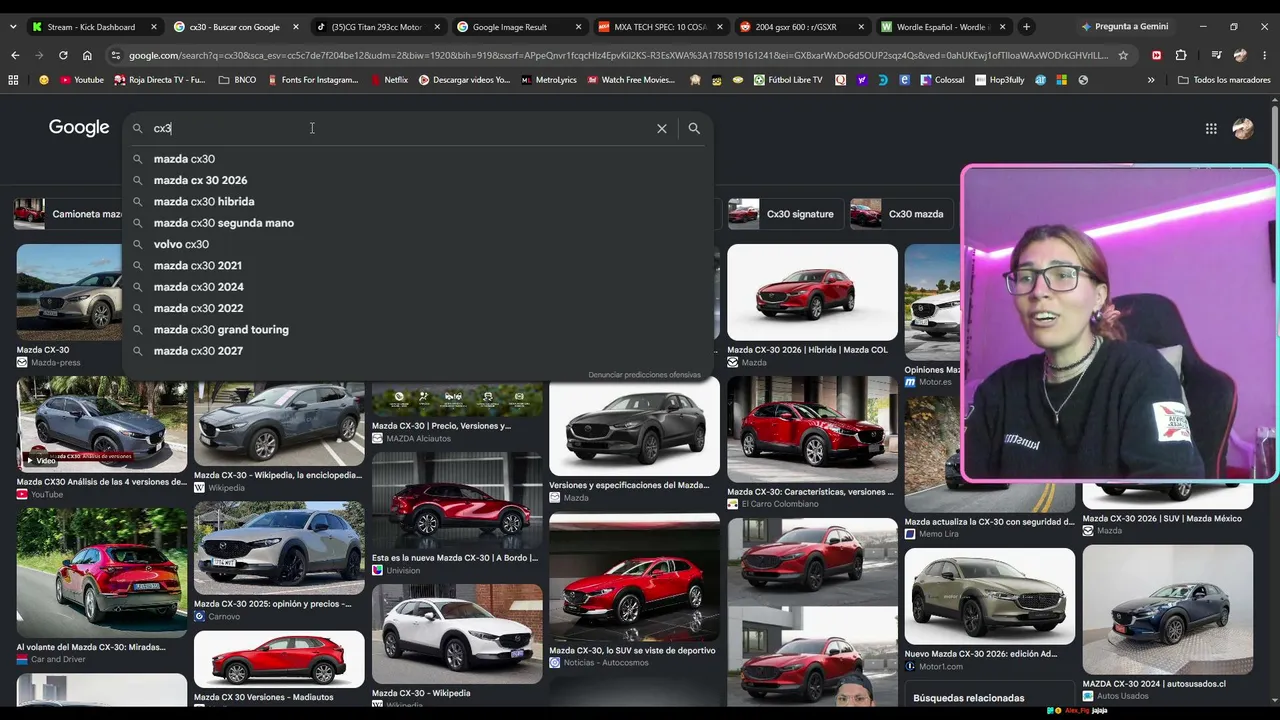
Task: Select the suggestion mazda cx30 segunda mano
Action: 418,223
